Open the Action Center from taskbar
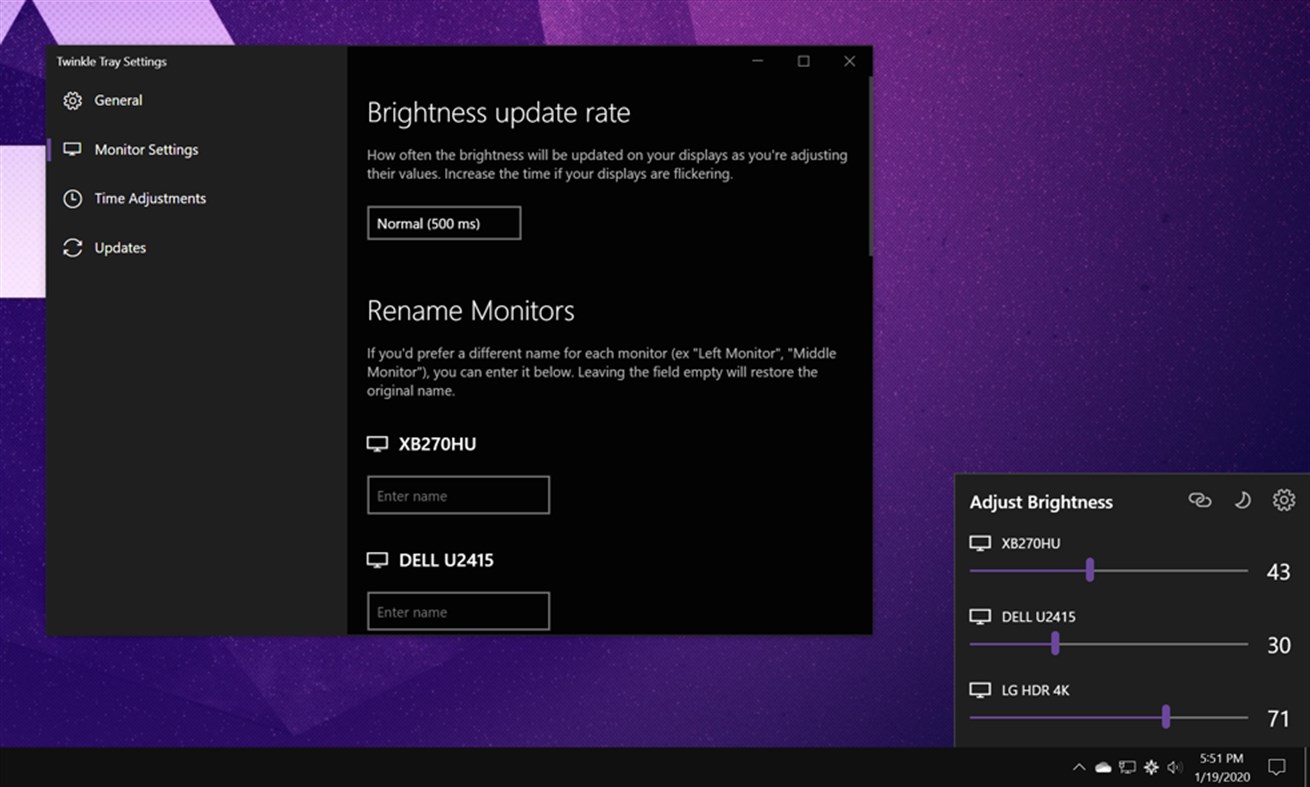Screen dimensions: 1310x787 point(1279,766)
